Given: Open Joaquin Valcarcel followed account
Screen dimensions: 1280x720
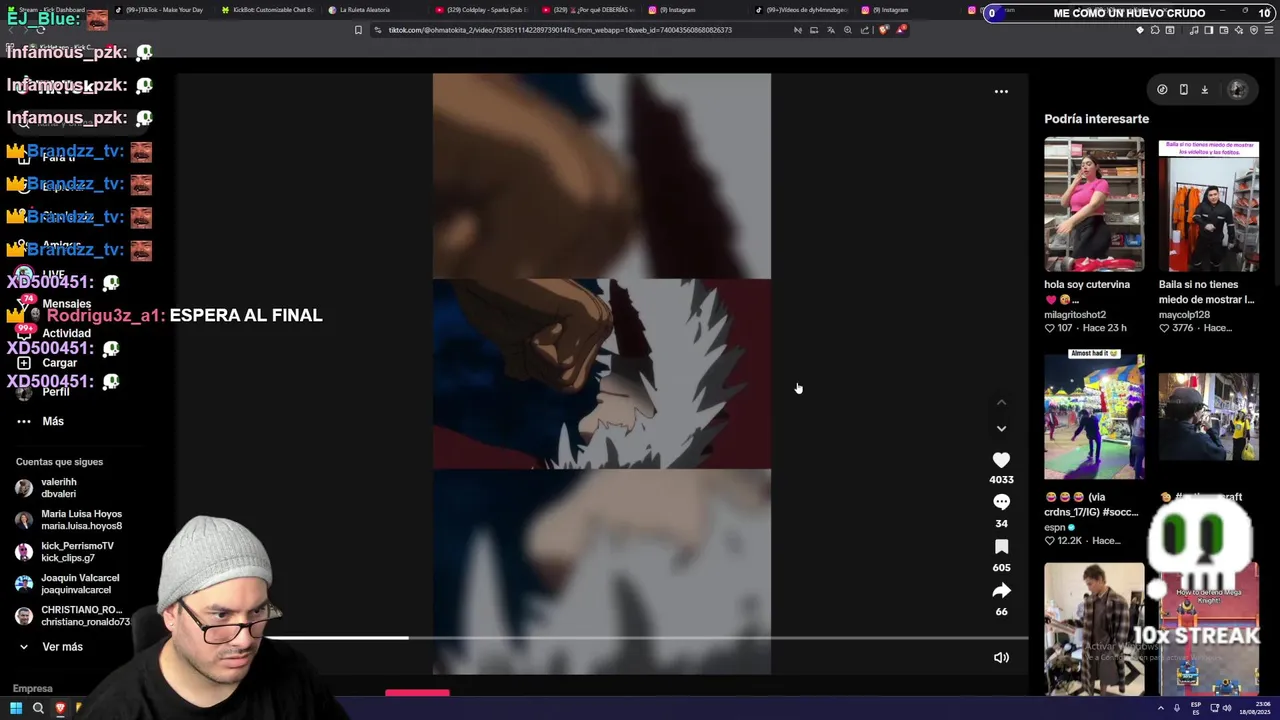Looking at the screenshot, I should coord(80,584).
